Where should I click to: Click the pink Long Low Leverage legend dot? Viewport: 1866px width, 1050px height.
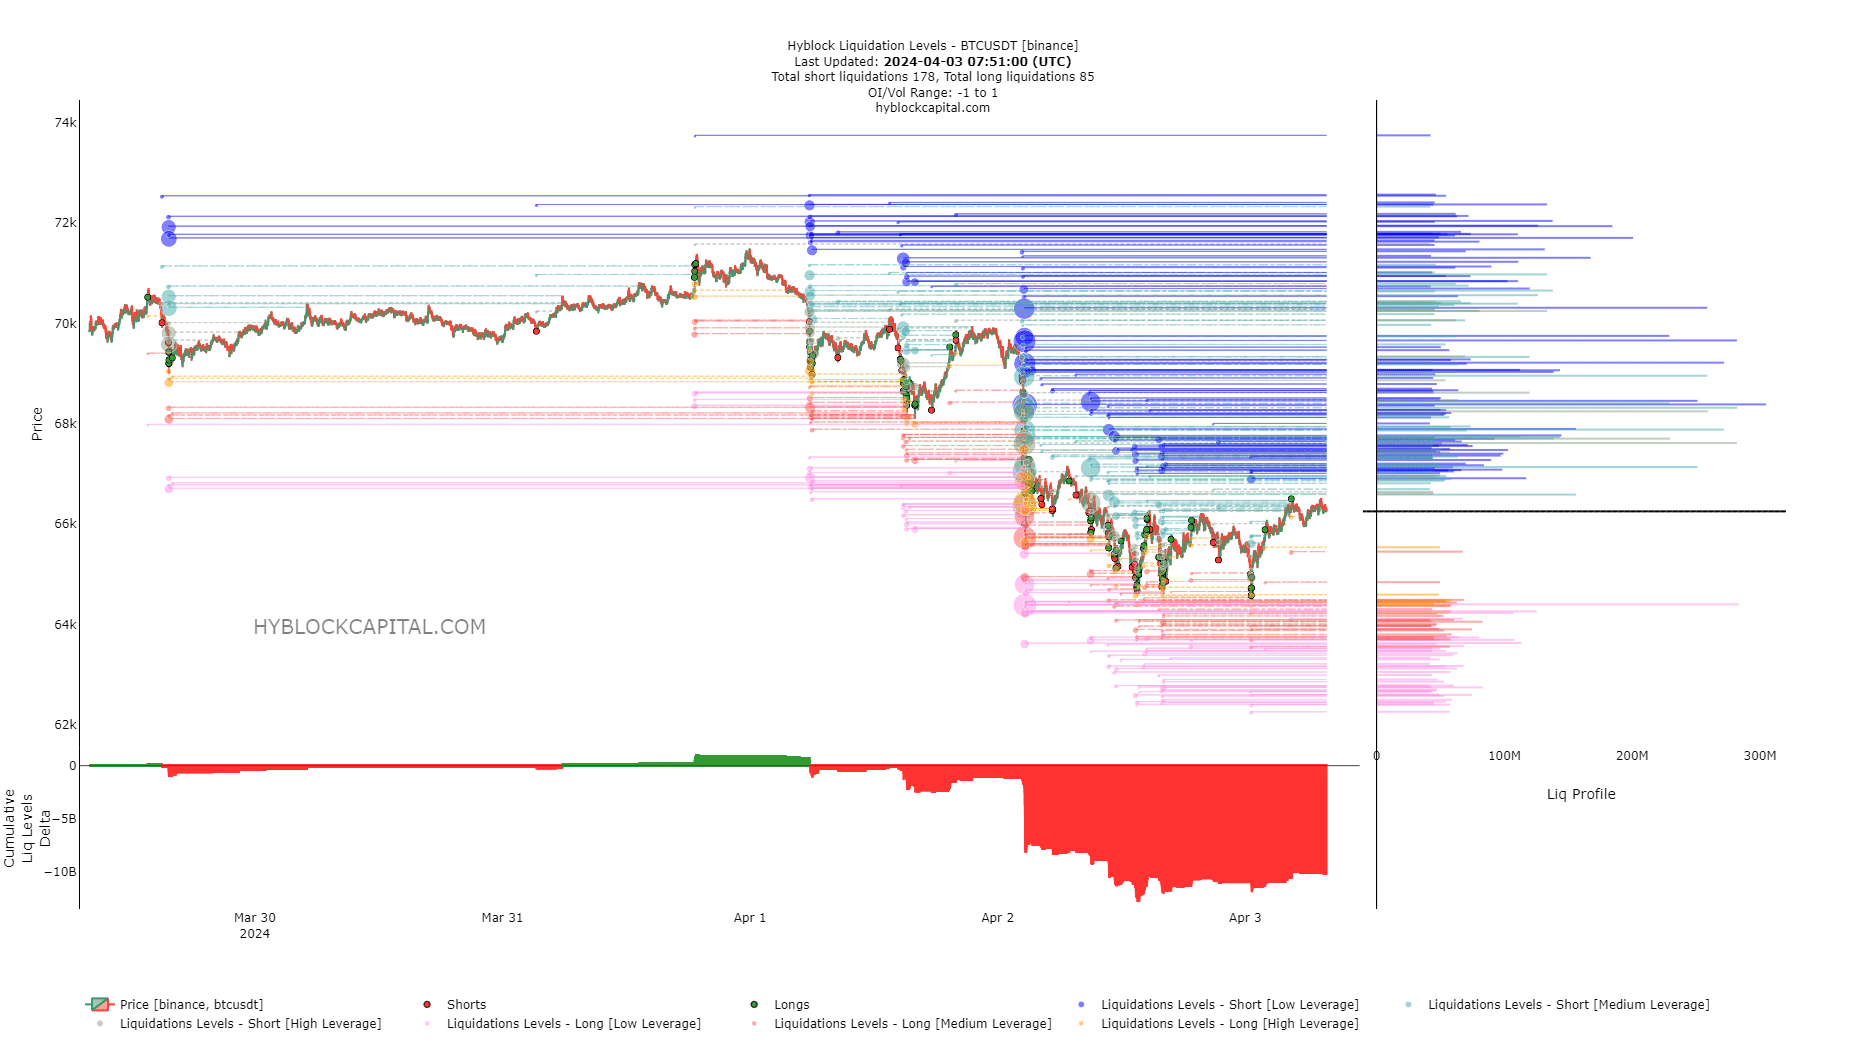[x=427, y=1023]
